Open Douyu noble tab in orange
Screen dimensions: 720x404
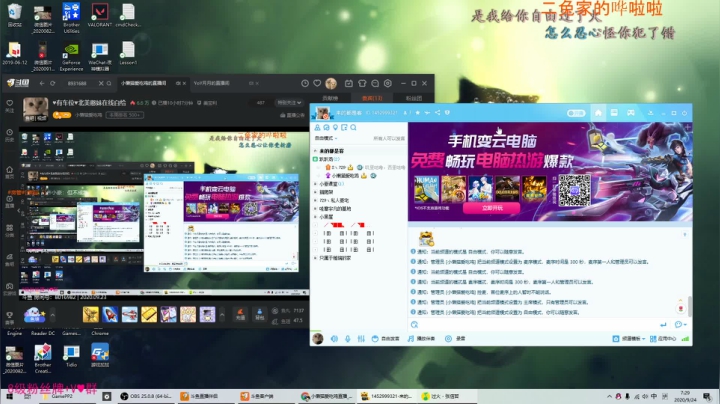[372, 98]
